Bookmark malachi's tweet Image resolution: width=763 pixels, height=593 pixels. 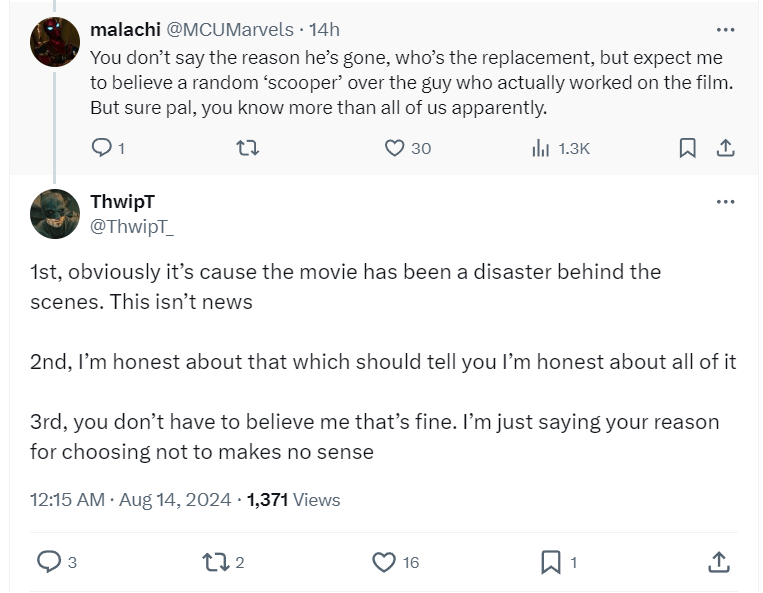(687, 148)
